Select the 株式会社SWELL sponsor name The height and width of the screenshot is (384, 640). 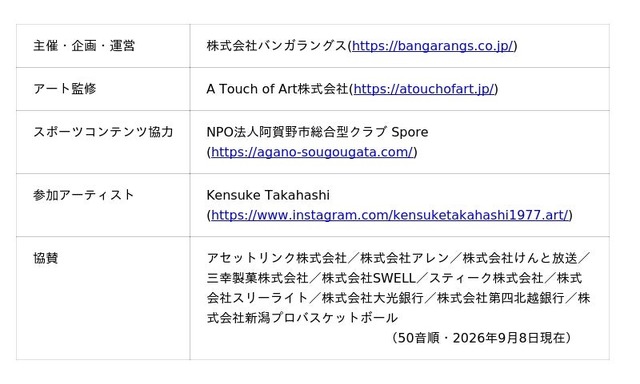[x=369, y=278]
